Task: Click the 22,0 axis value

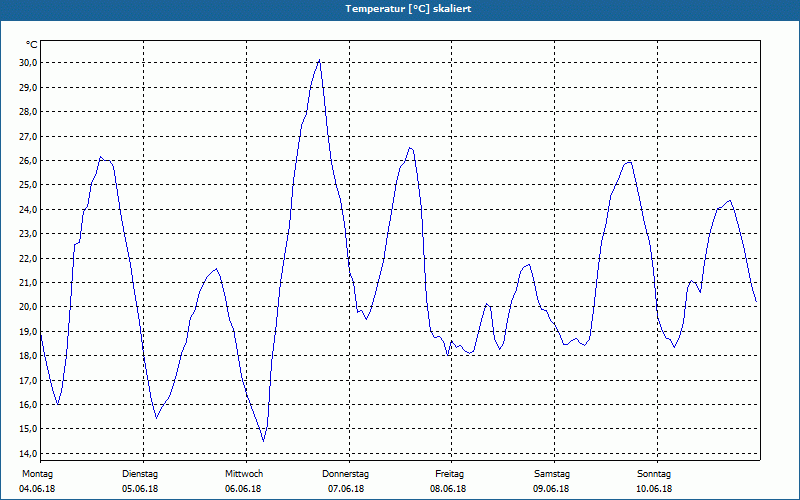Action: point(28,258)
